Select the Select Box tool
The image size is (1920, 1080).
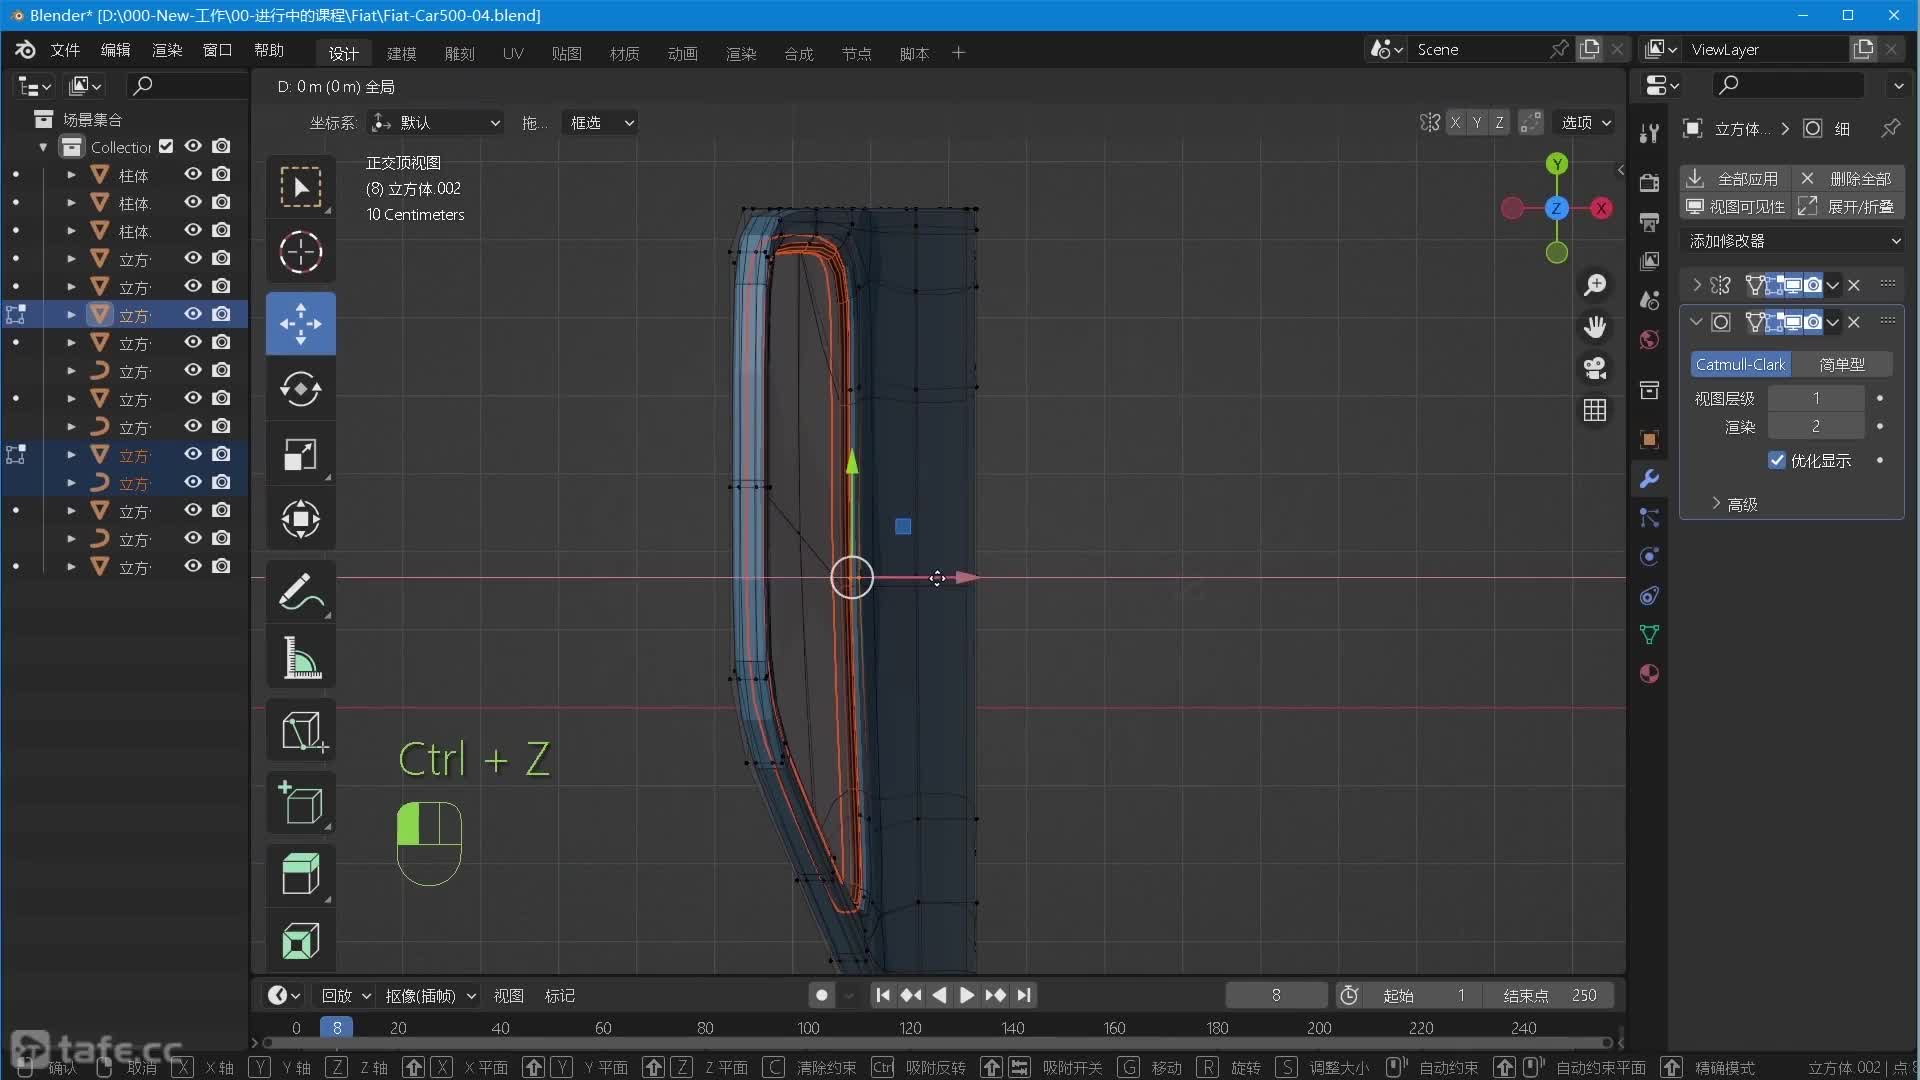[x=301, y=187]
